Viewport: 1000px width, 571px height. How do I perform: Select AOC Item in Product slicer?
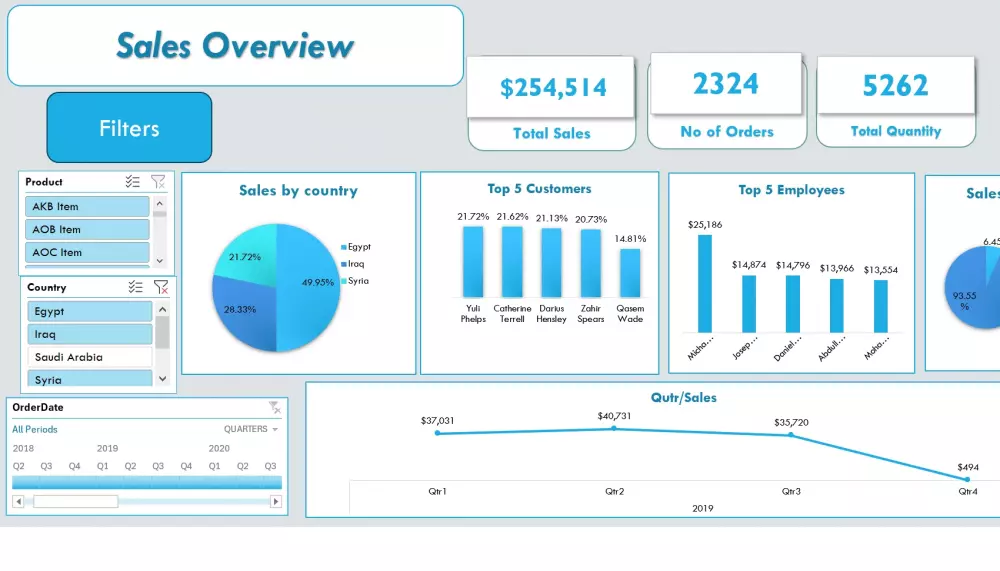(x=87, y=253)
